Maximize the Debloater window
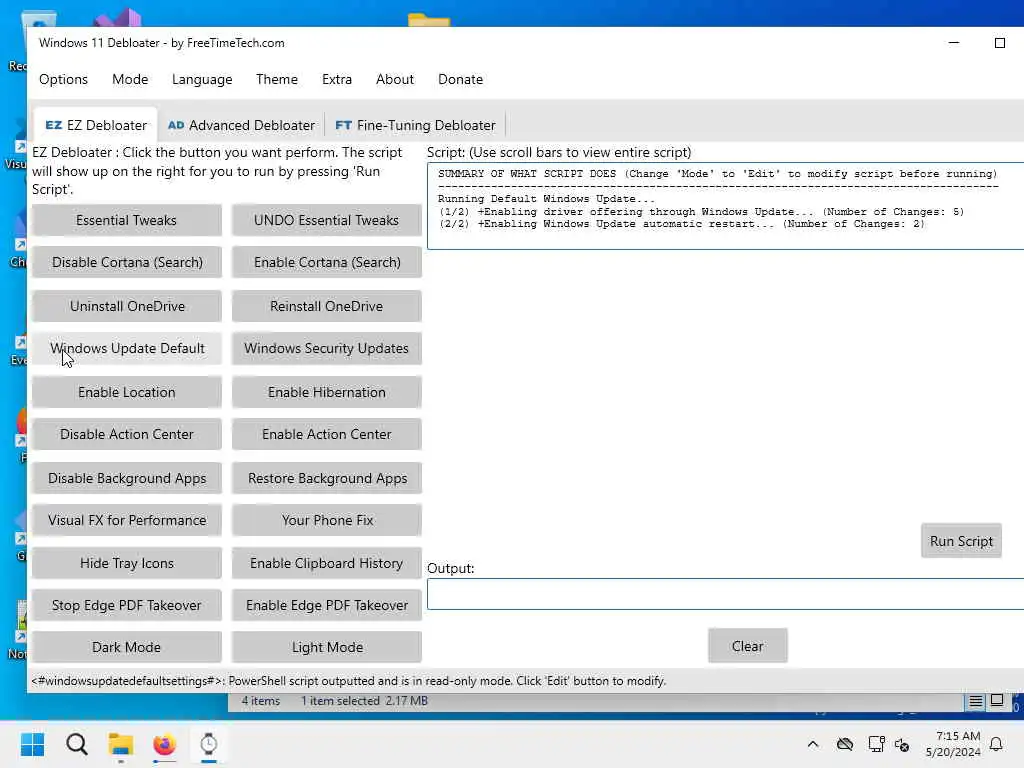Viewport: 1024px width, 768px height. pyautogui.click(x=999, y=42)
